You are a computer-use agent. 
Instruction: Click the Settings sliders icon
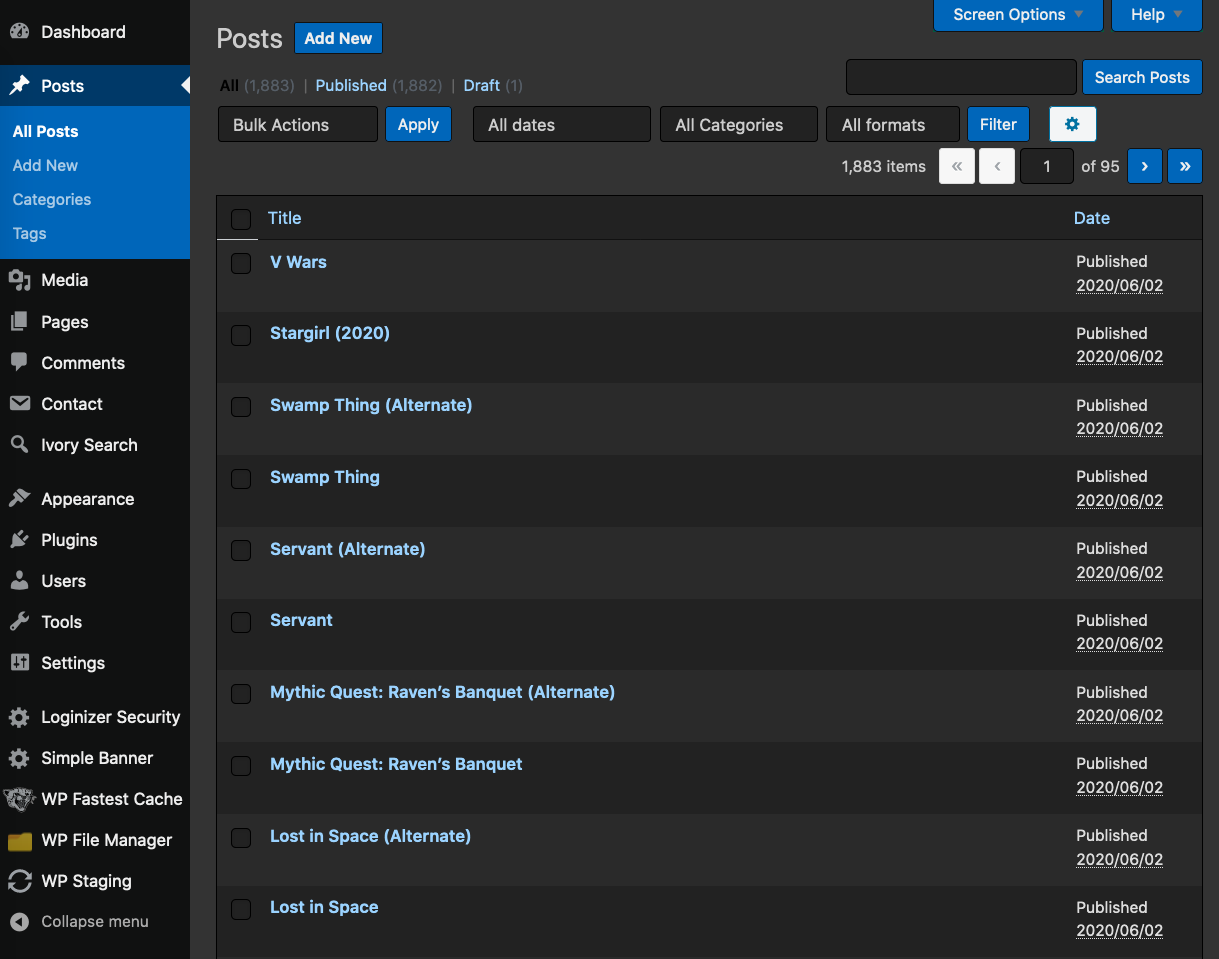(19, 663)
